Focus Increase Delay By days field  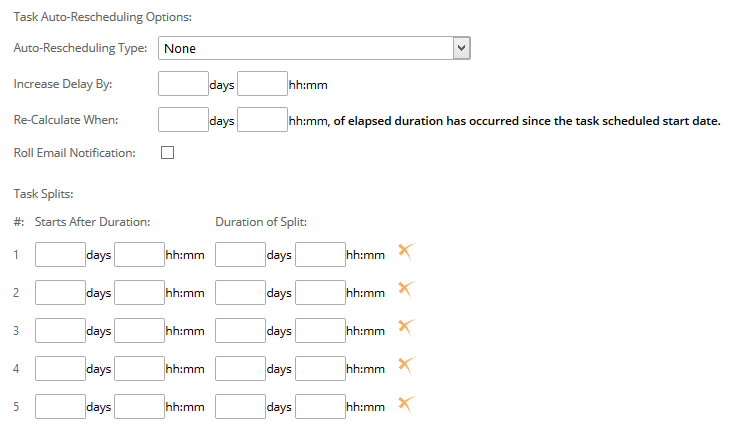coord(183,83)
